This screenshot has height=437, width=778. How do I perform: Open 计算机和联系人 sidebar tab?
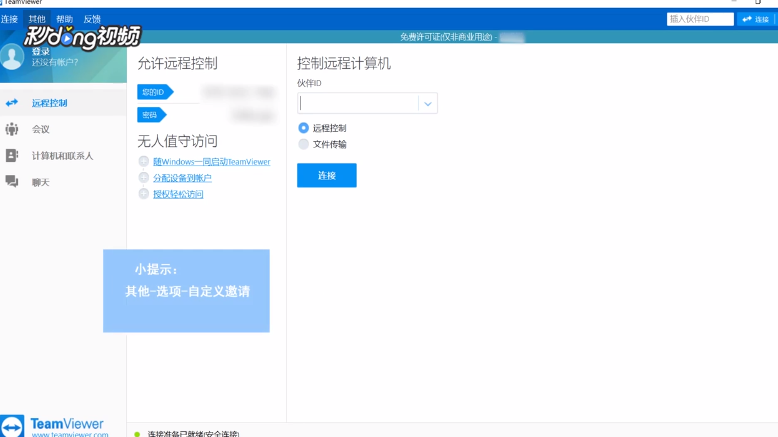(63, 156)
